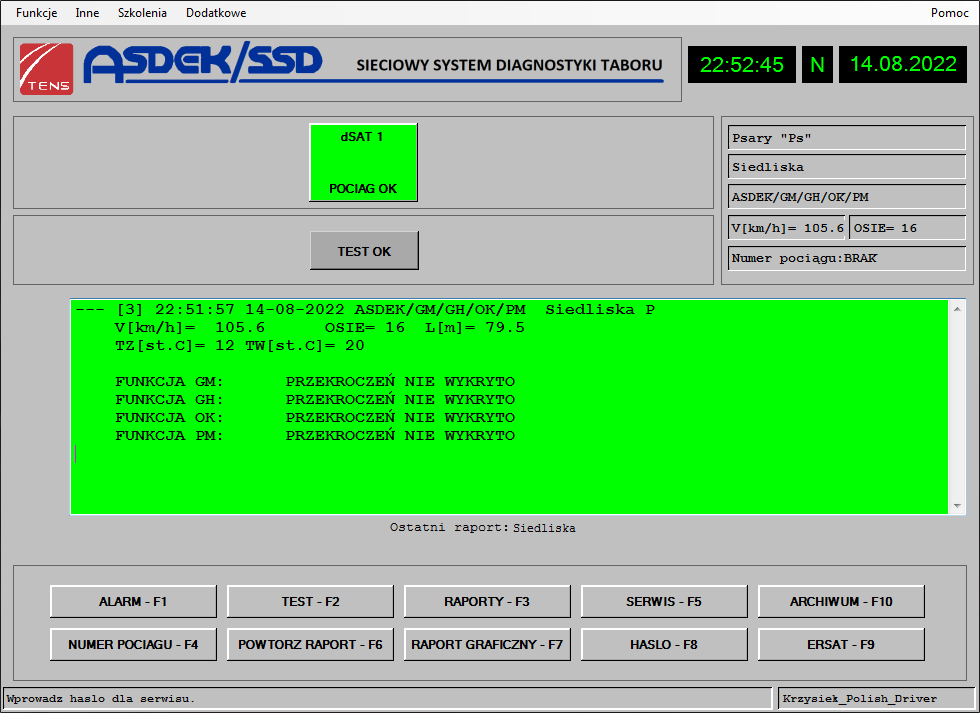
Task: Click POWTORZ RAPORT - F6 button
Action: 310,644
